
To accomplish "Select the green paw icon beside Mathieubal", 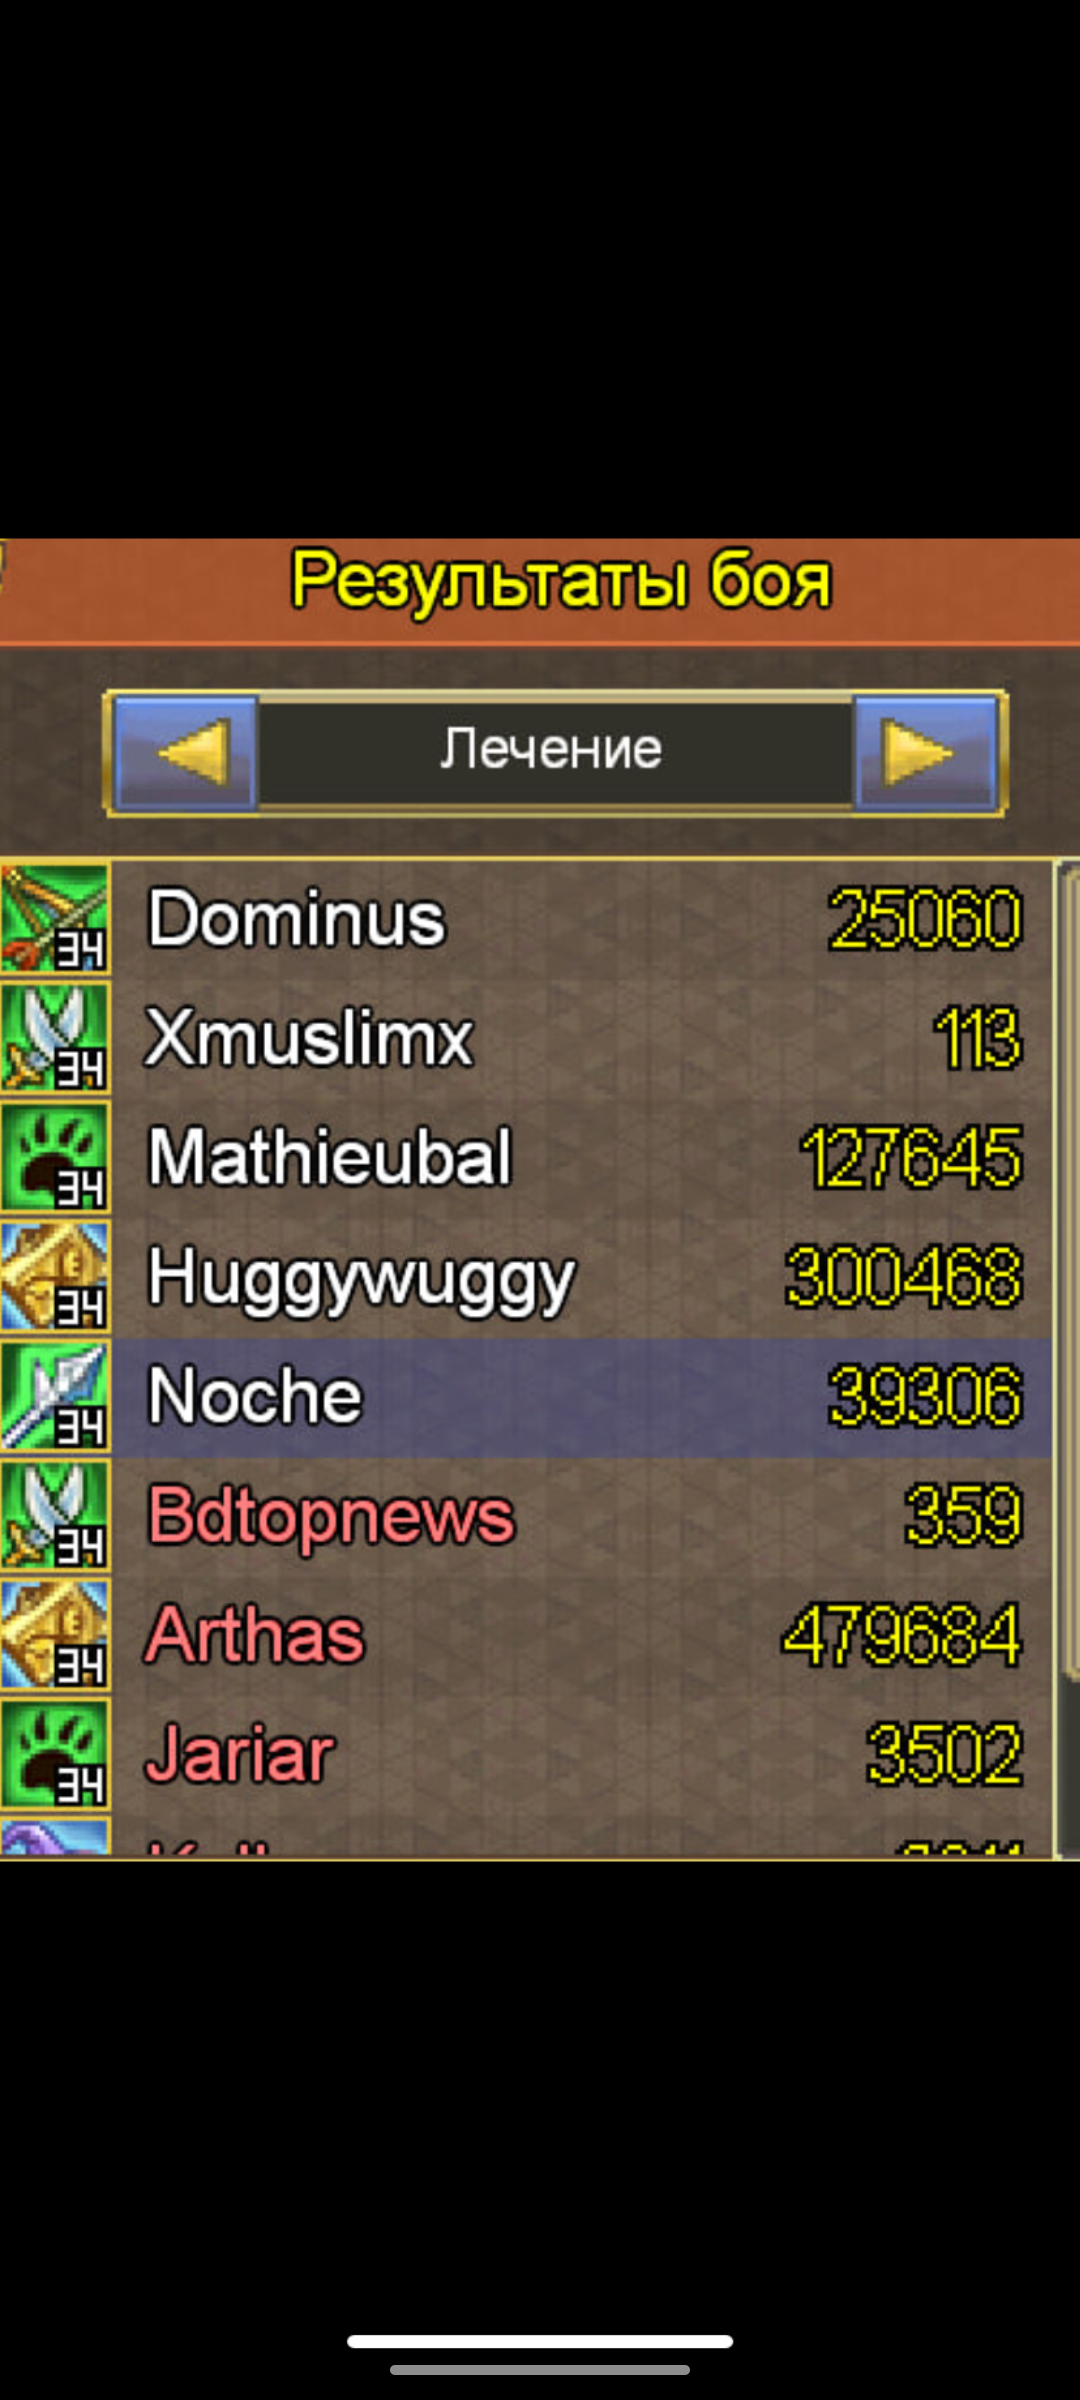I will [x=55, y=1157].
